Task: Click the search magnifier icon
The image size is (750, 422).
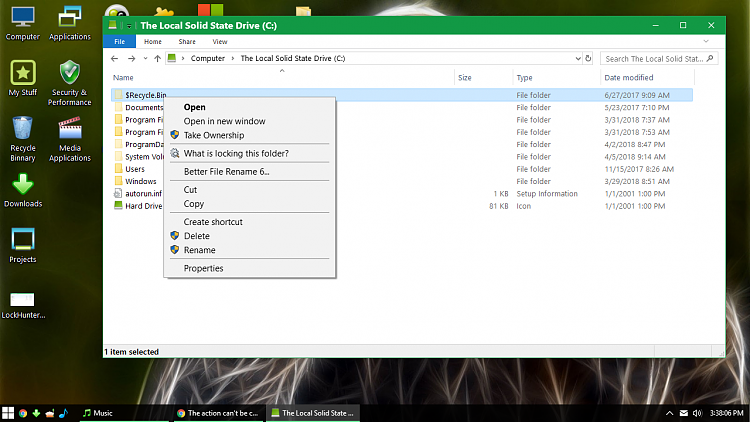Action: (710, 58)
